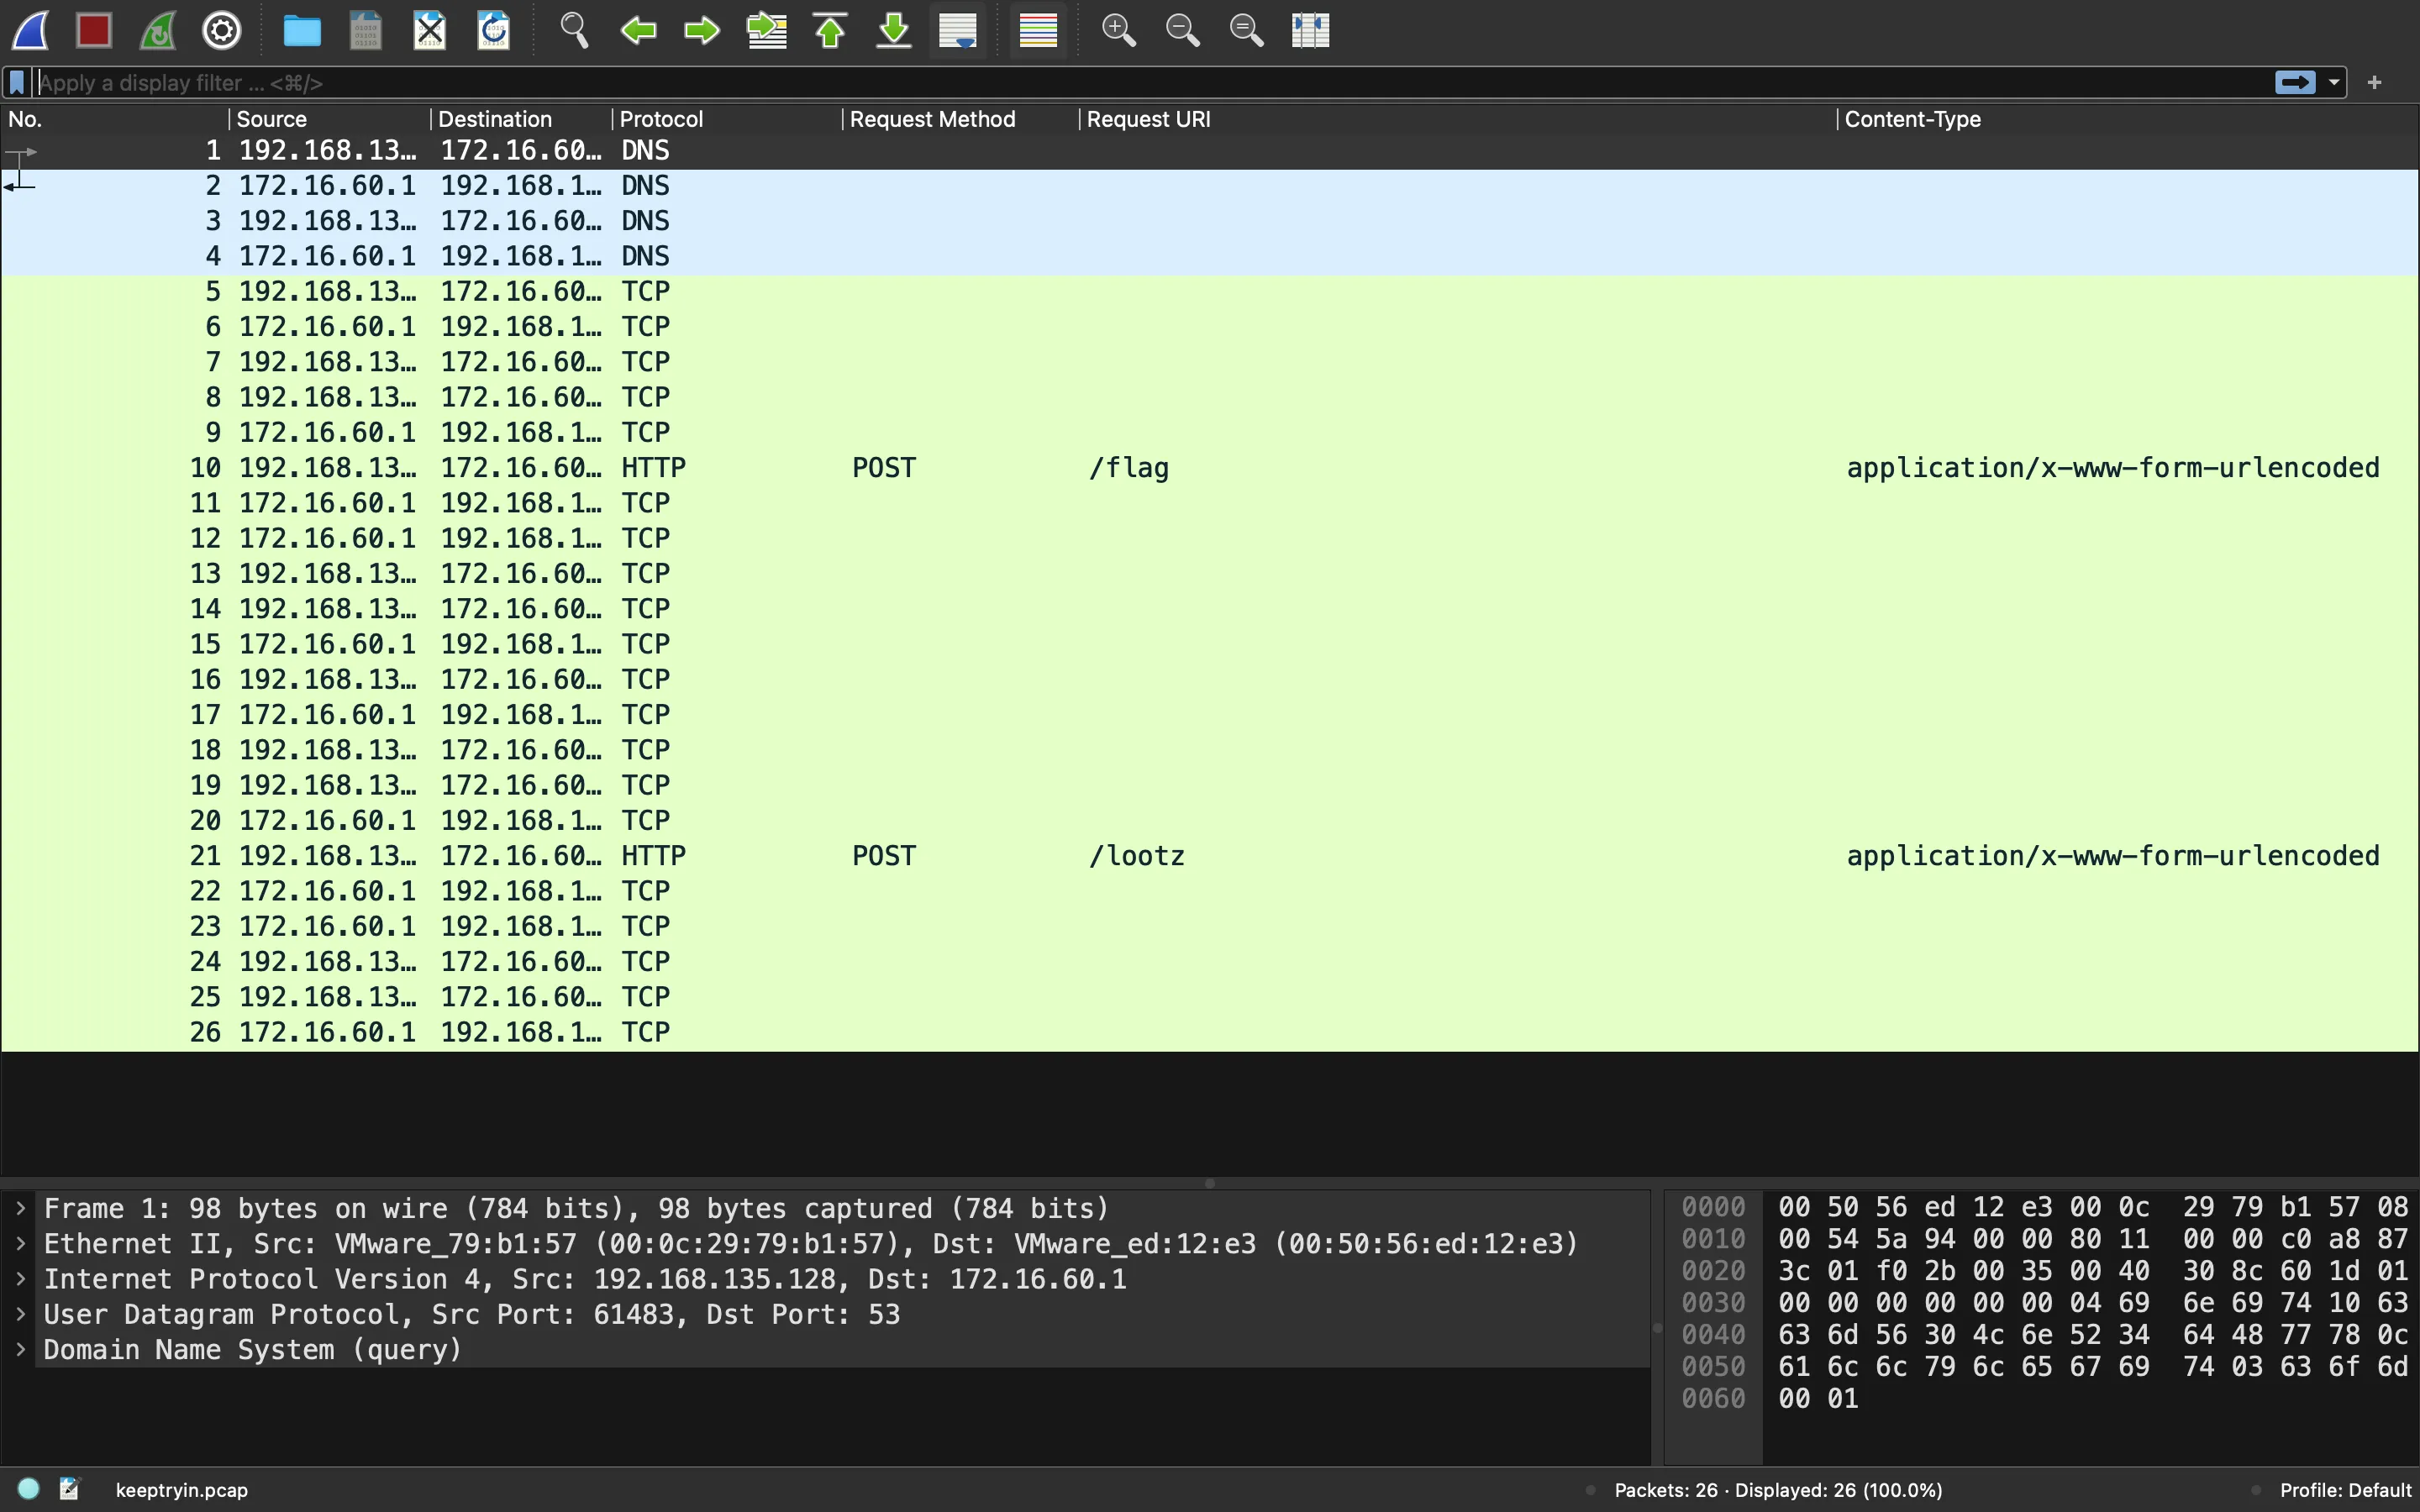The width and height of the screenshot is (2420, 1512).
Task: Restart current capture with green fin icon
Action: pyautogui.click(x=158, y=30)
